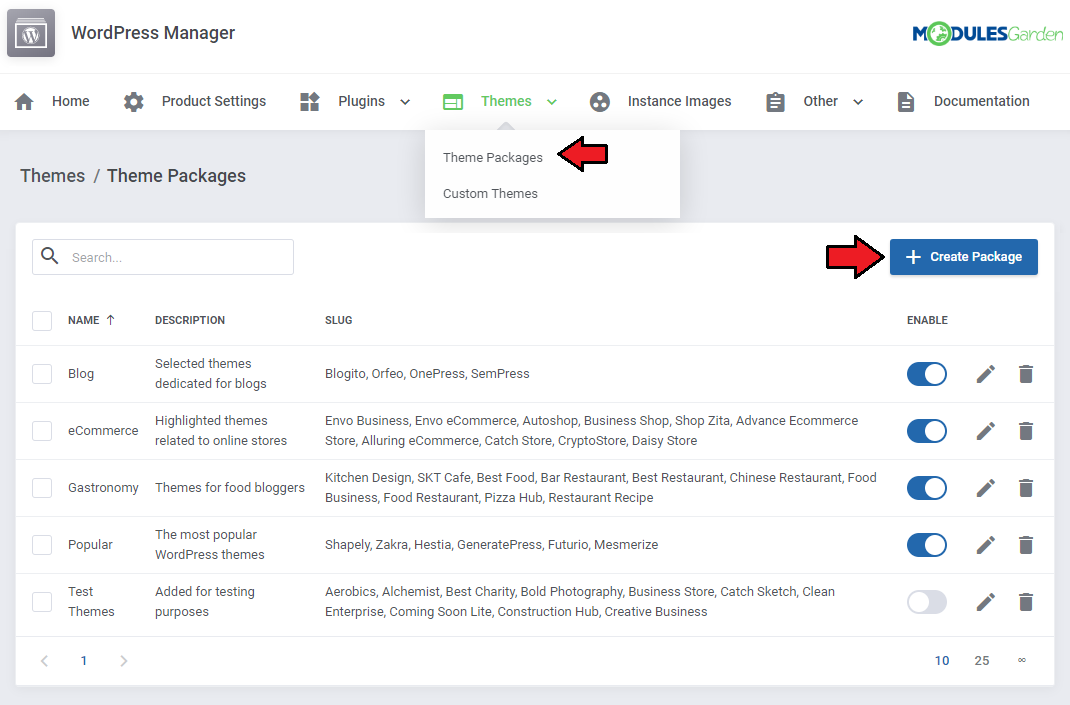The height and width of the screenshot is (705, 1070).
Task: Edit the Blog package with pencil icon
Action: [985, 374]
